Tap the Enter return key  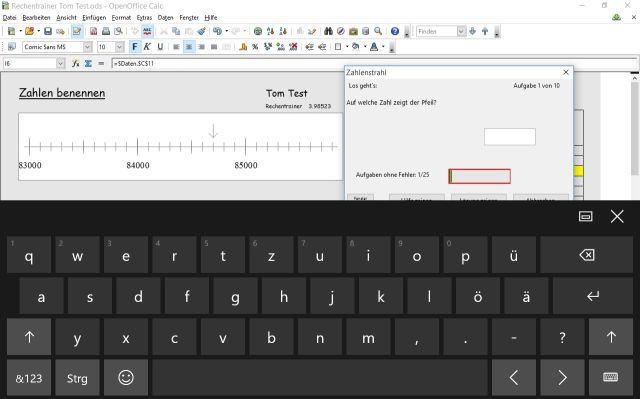tap(593, 296)
